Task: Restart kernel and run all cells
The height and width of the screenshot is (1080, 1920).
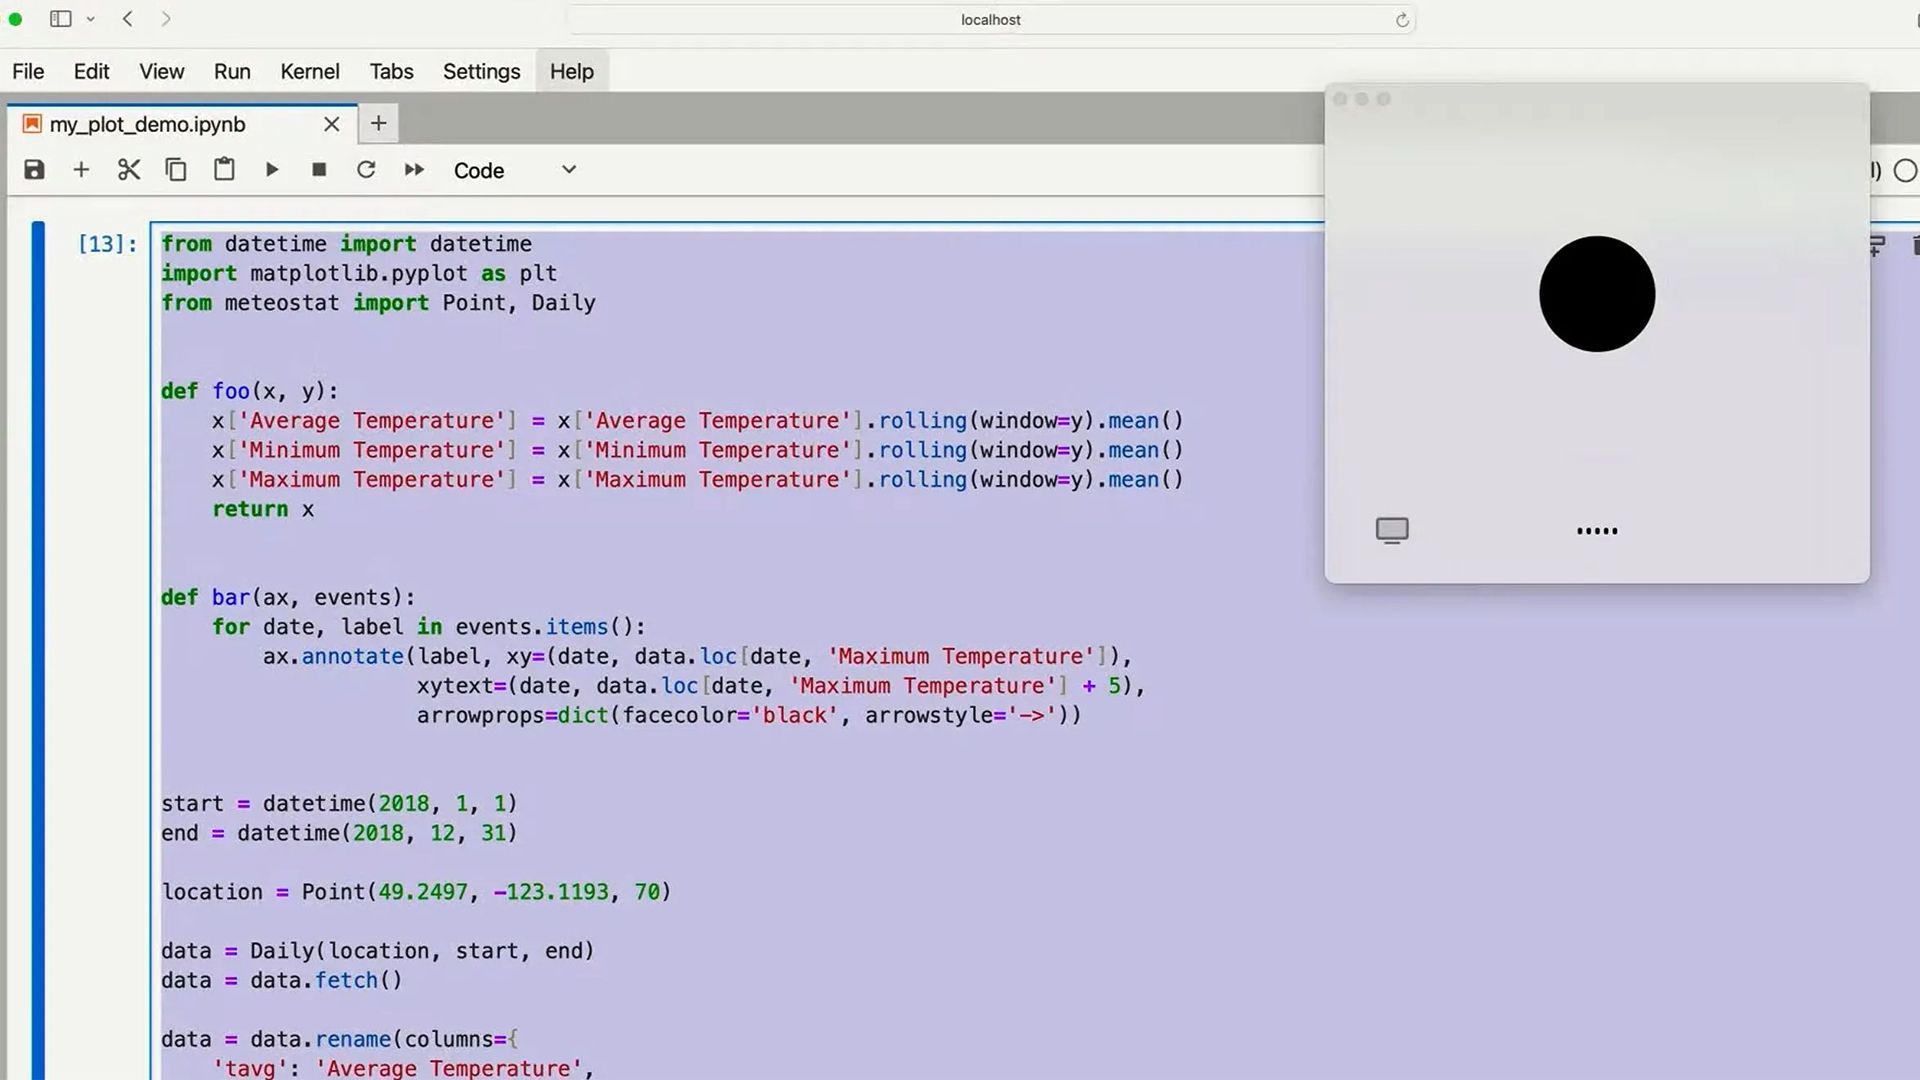Action: 414,170
